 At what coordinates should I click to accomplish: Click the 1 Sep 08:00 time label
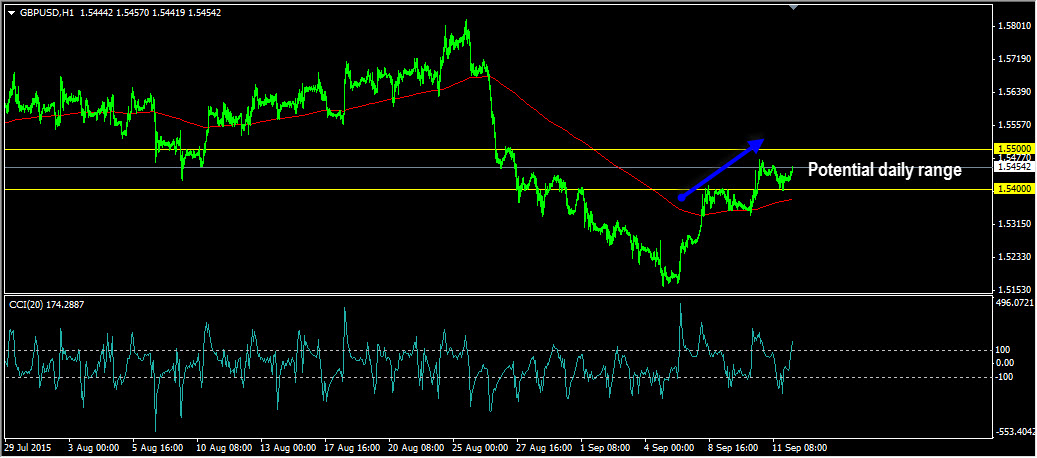click(x=606, y=447)
